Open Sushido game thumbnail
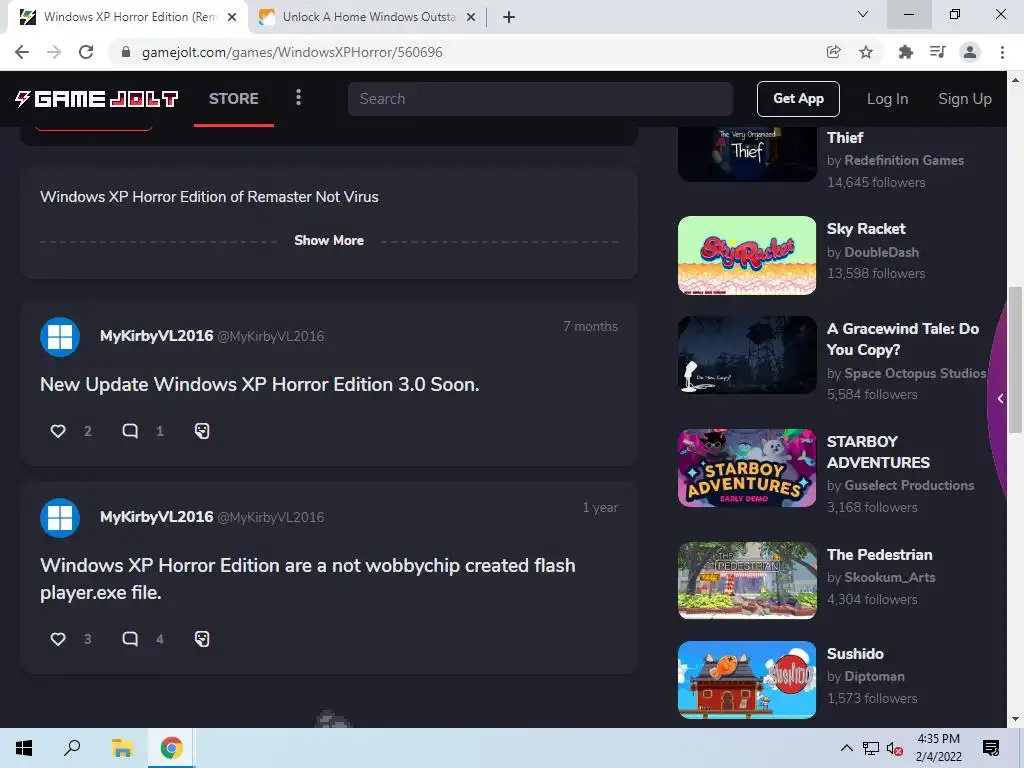Viewport: 1024px width, 768px height. click(x=747, y=680)
